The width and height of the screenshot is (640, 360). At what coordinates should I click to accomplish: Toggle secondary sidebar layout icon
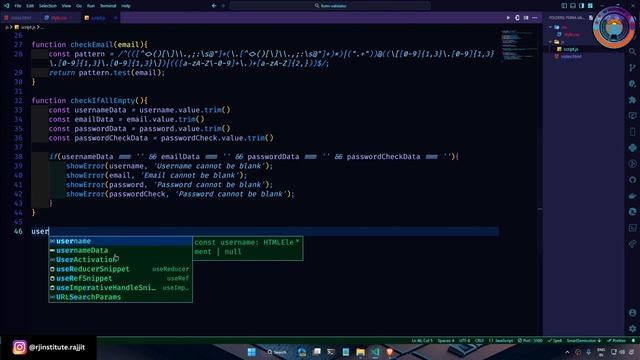click(x=582, y=6)
